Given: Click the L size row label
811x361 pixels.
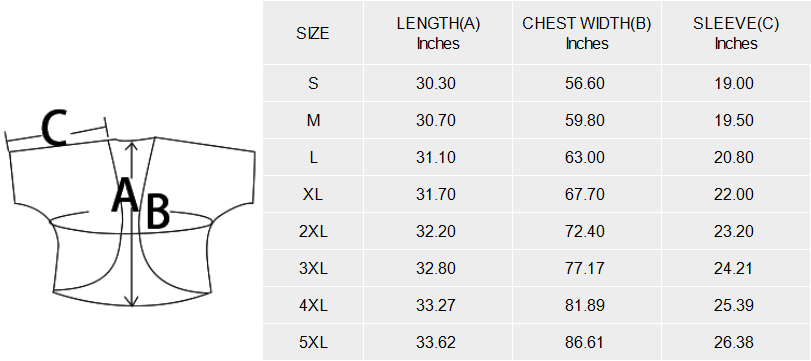Looking at the screenshot, I should [313, 157].
